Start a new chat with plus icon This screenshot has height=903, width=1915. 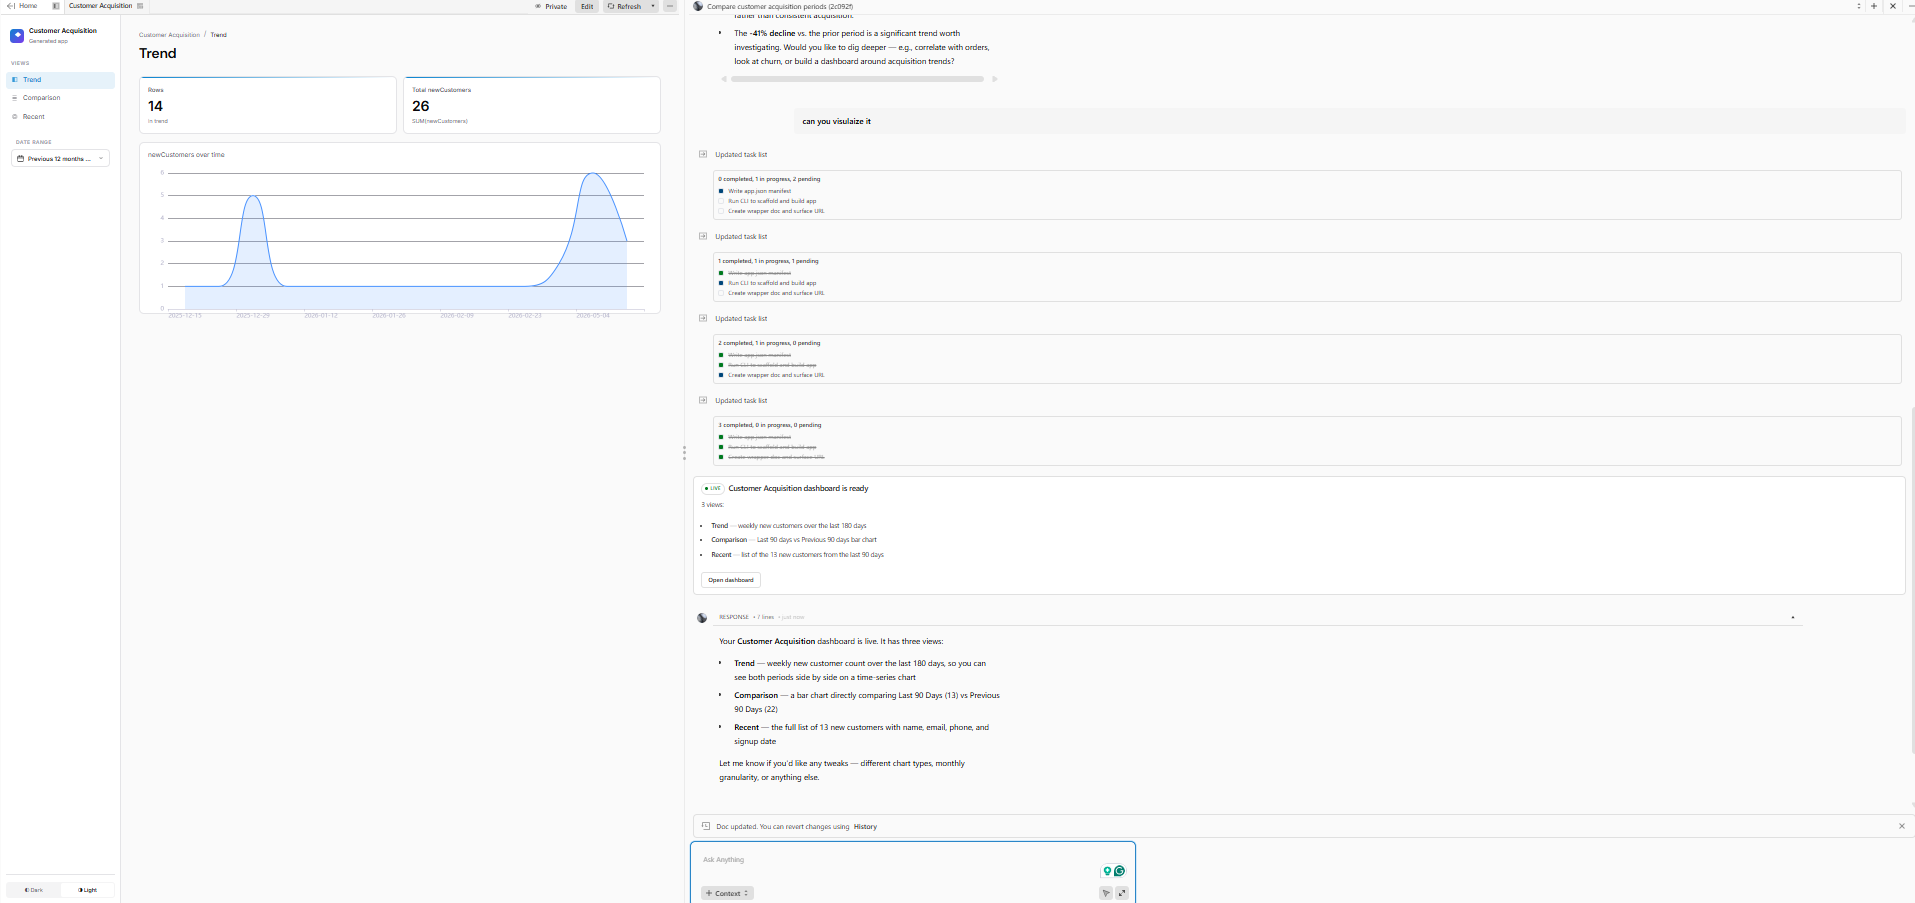(x=1874, y=6)
